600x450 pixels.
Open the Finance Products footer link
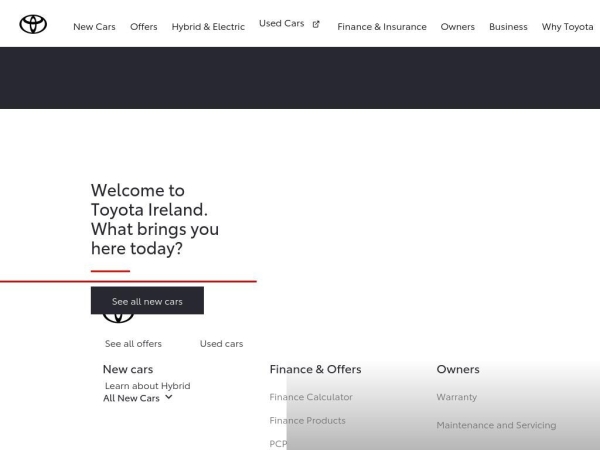(307, 421)
